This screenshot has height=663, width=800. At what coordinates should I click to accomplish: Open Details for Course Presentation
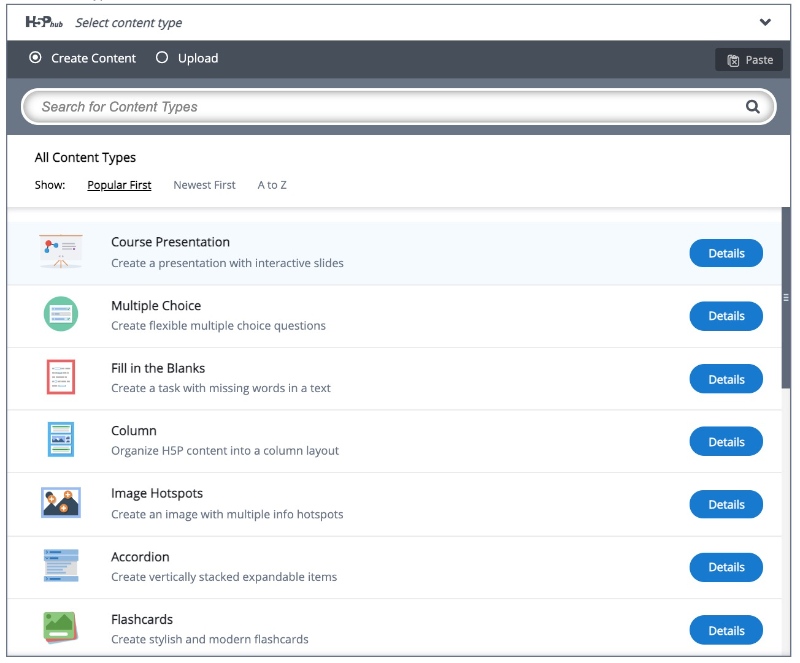click(726, 253)
